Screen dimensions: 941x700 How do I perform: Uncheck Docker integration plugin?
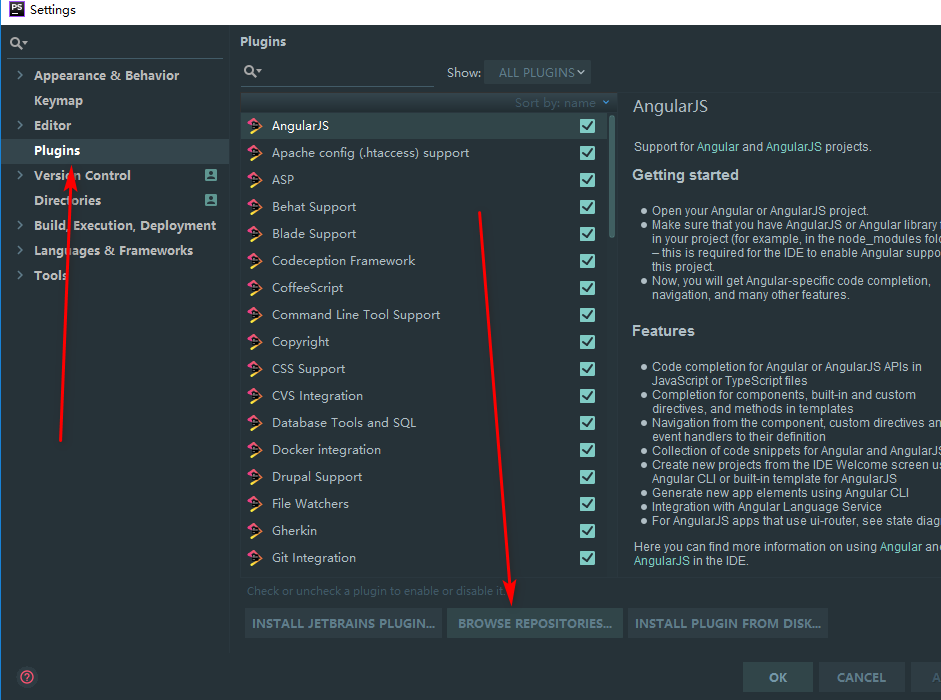click(588, 450)
